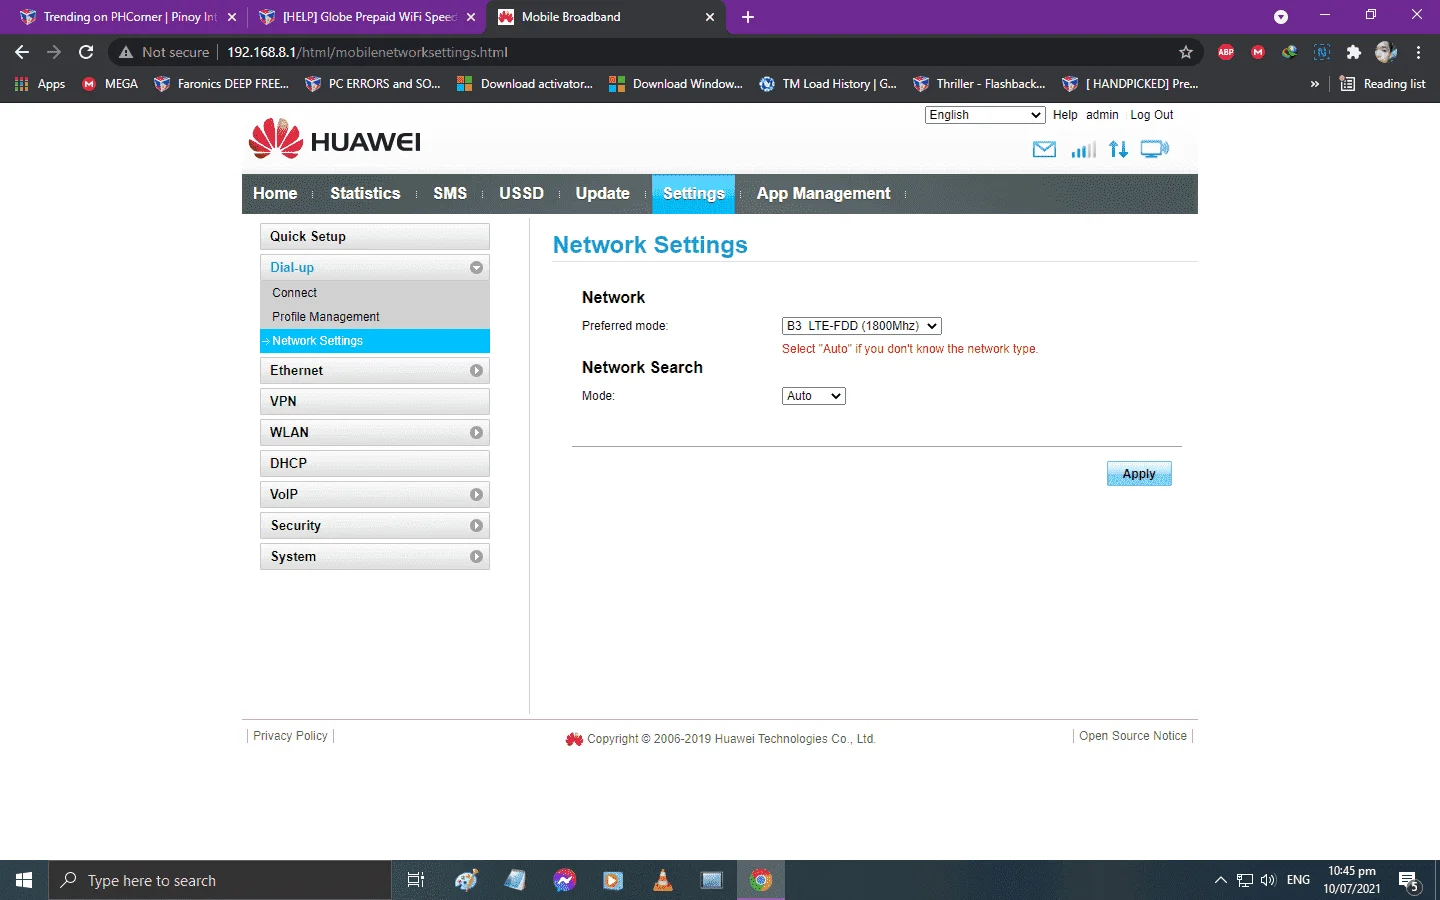
Task: Open the Open Source Notice link
Action: (x=1133, y=736)
